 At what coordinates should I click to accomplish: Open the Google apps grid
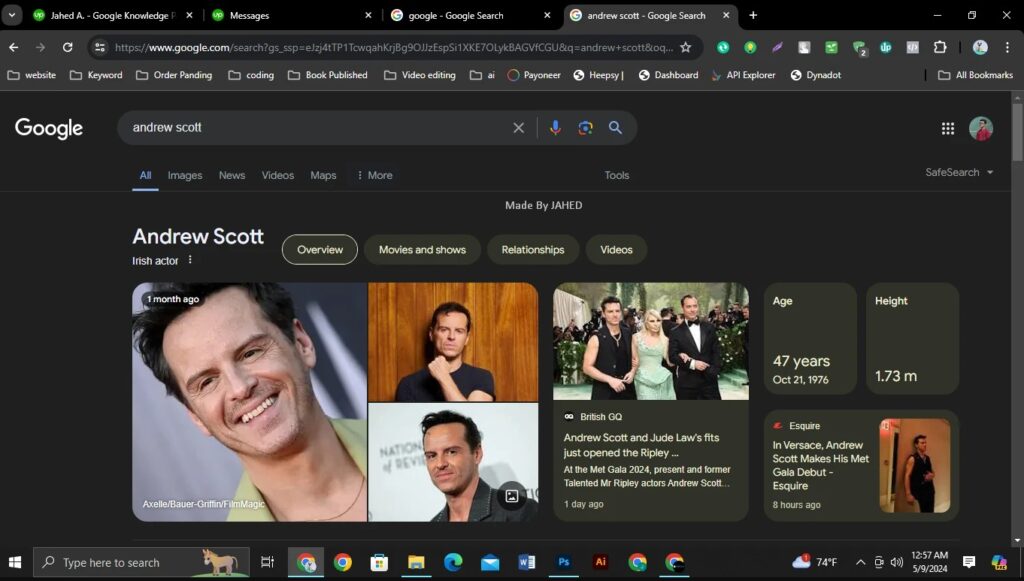coord(948,129)
